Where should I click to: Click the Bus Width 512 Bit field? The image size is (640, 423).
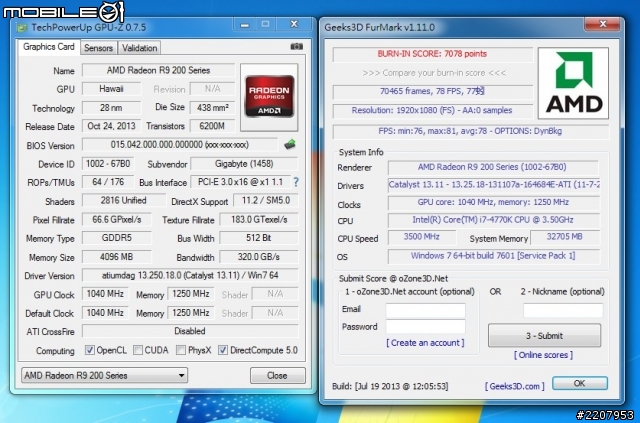(259, 238)
